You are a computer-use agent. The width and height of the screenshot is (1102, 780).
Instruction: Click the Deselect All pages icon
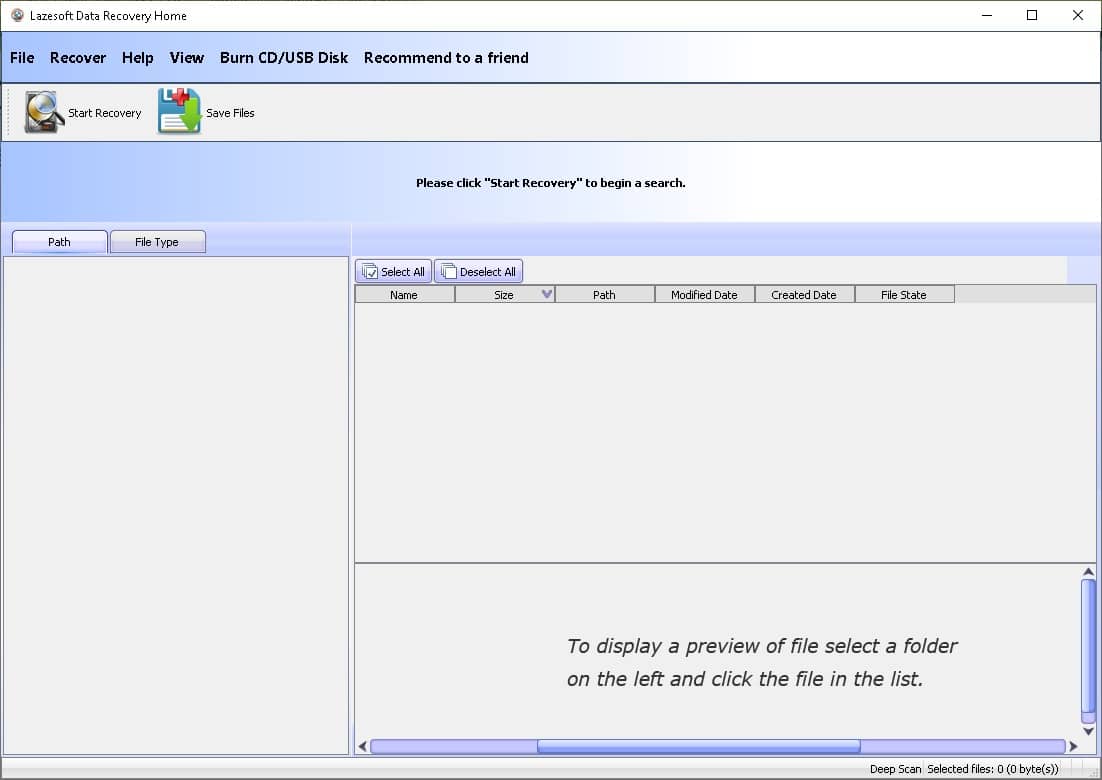click(x=448, y=272)
